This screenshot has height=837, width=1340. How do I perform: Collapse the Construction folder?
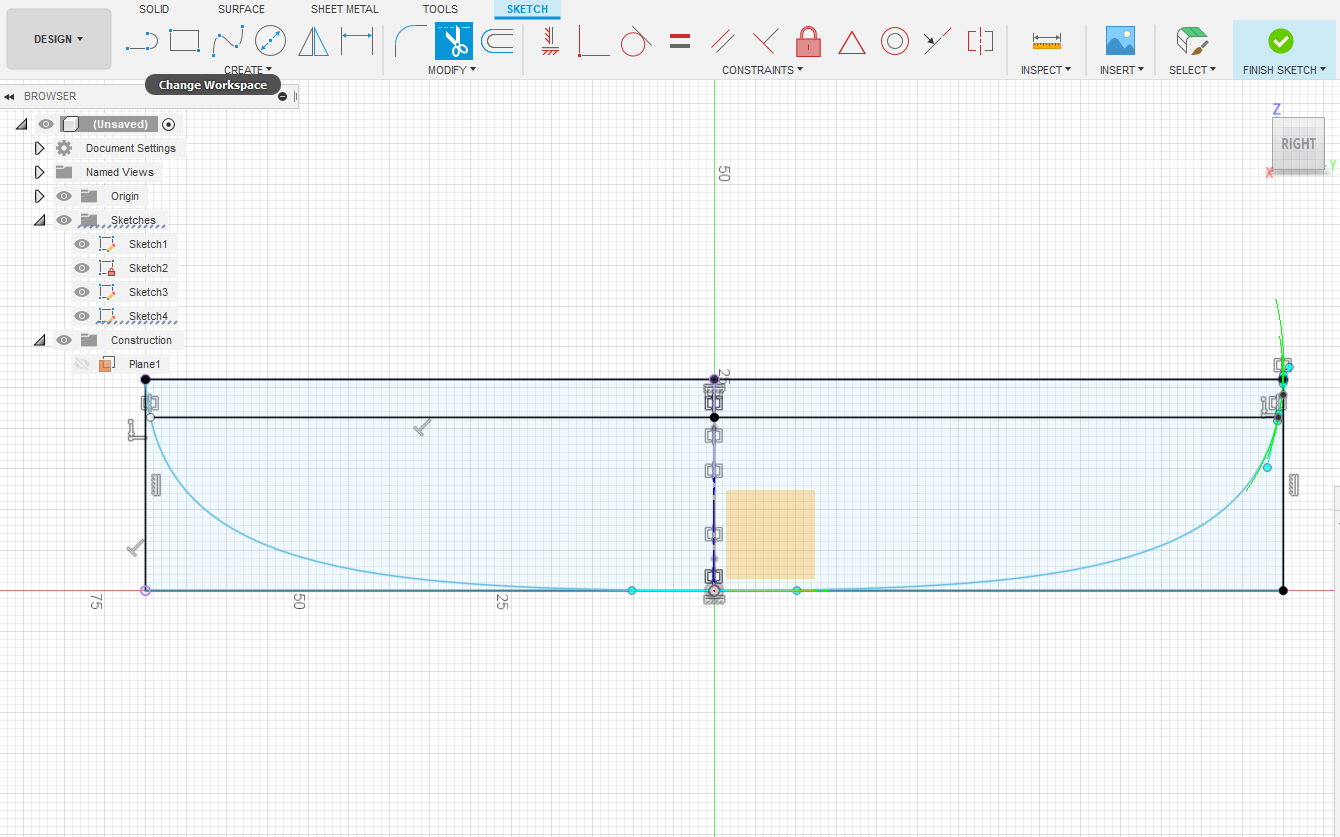pos(39,340)
